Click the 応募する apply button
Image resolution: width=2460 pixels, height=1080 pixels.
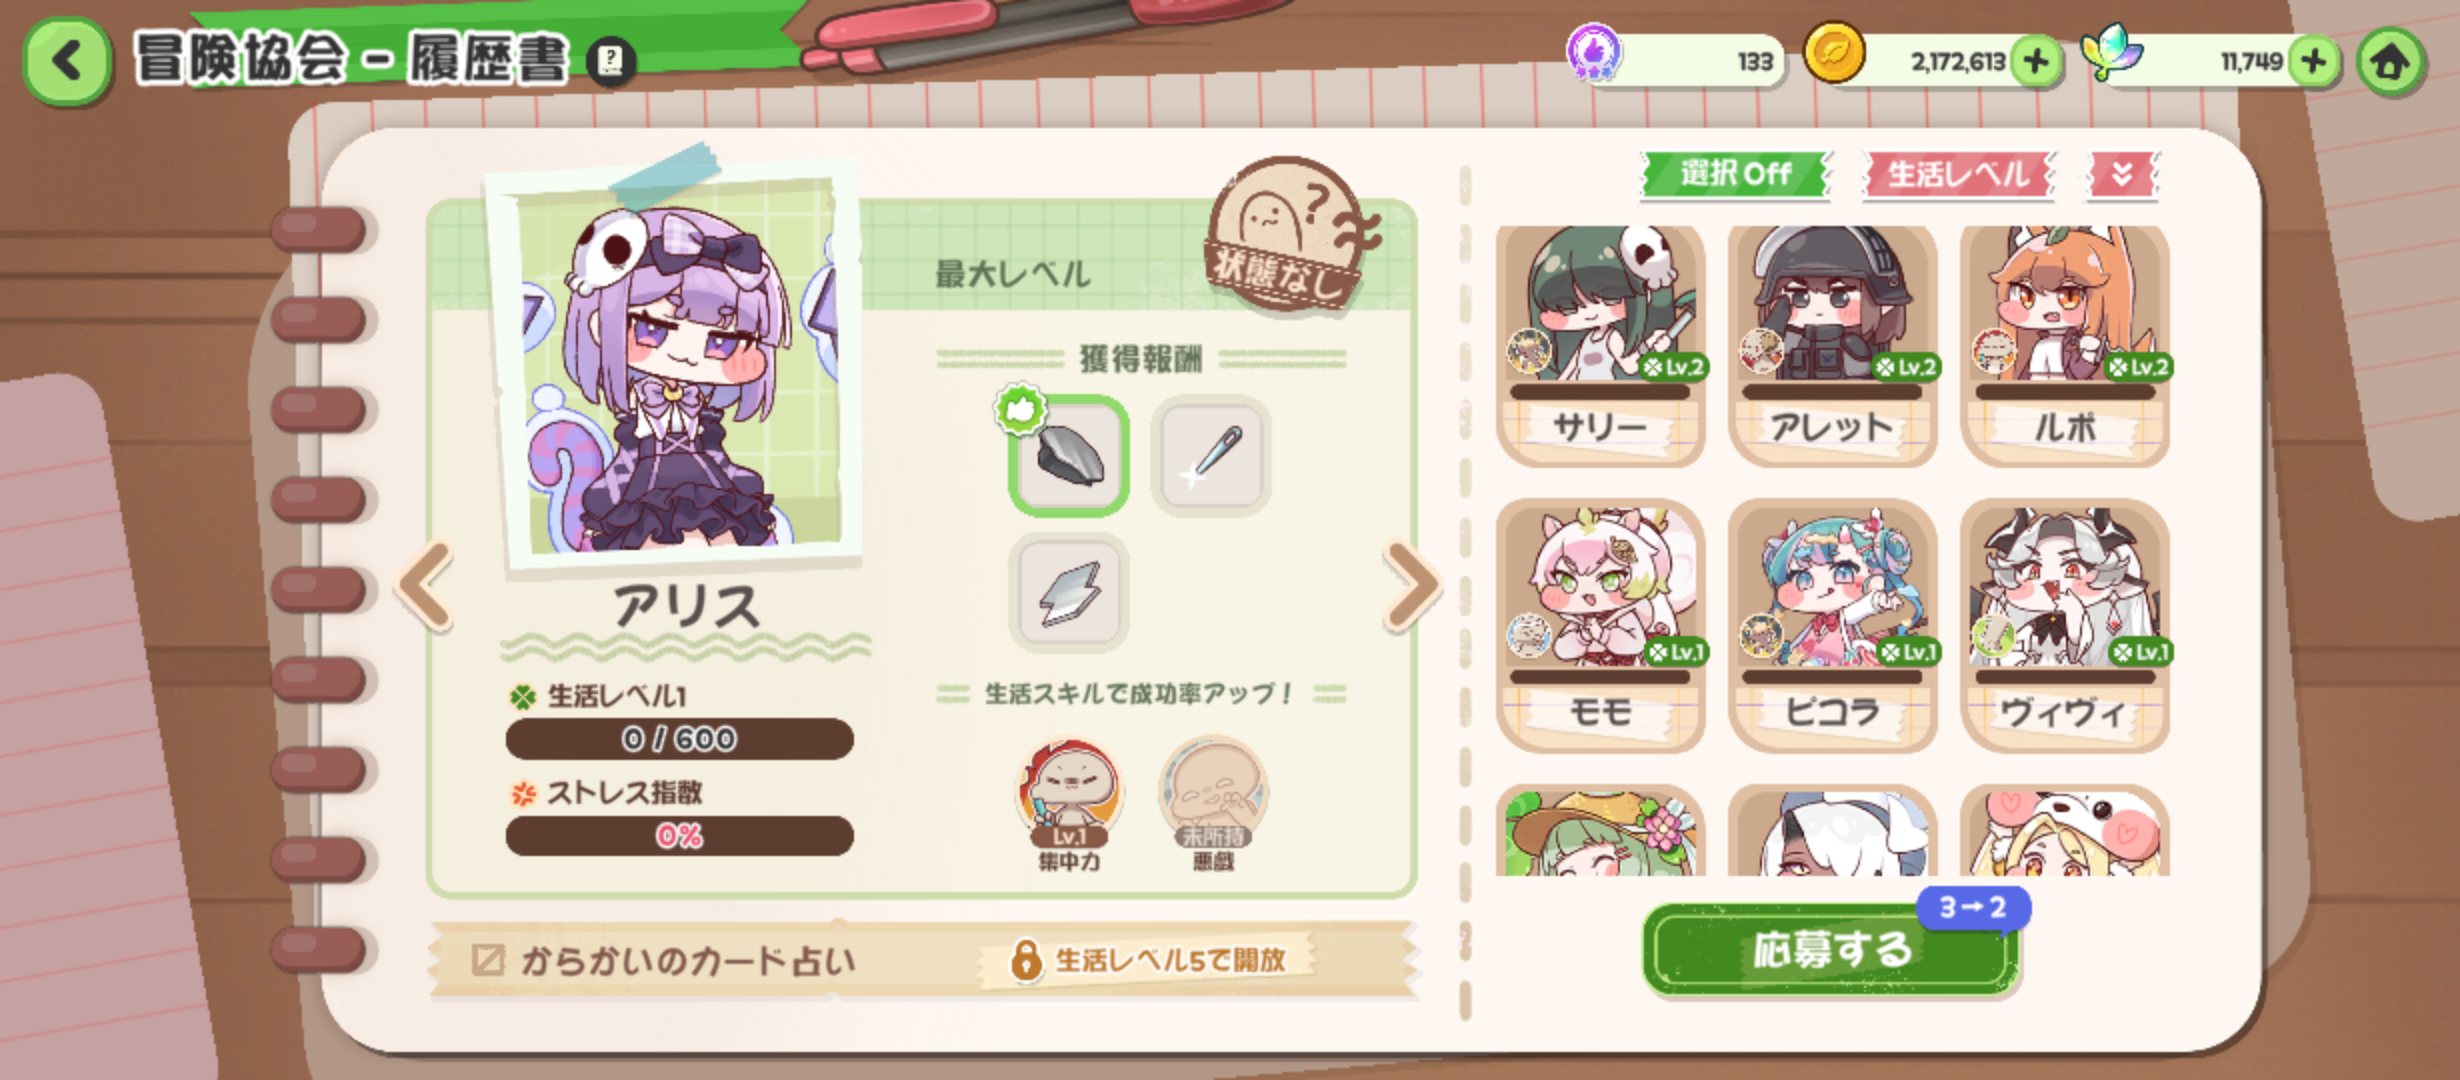tap(1830, 949)
